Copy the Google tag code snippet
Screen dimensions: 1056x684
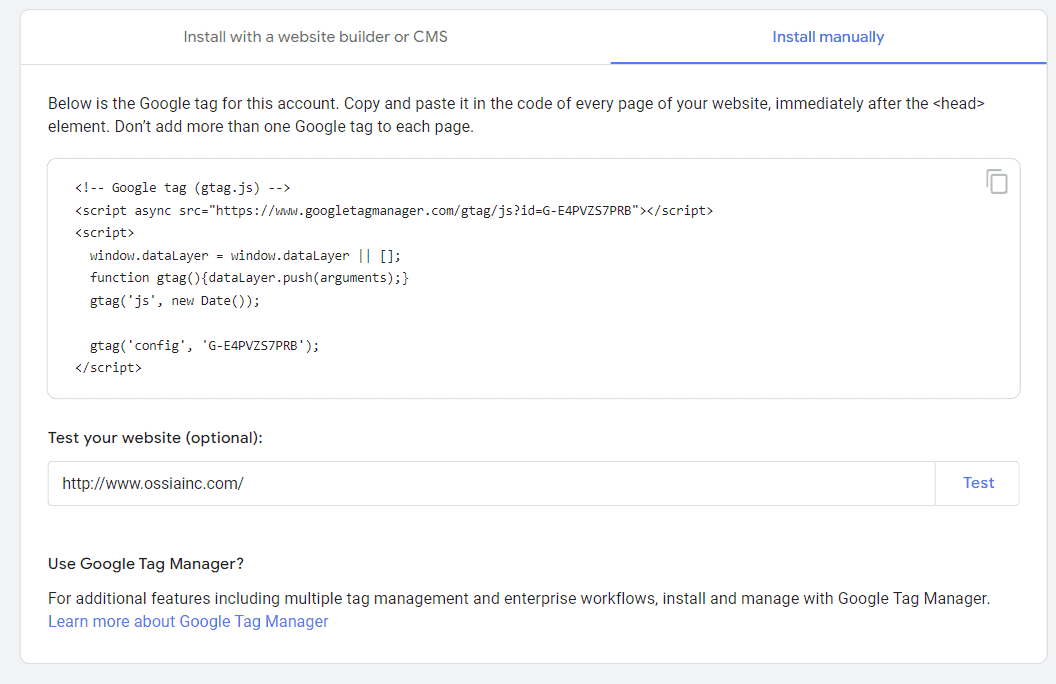point(997,182)
